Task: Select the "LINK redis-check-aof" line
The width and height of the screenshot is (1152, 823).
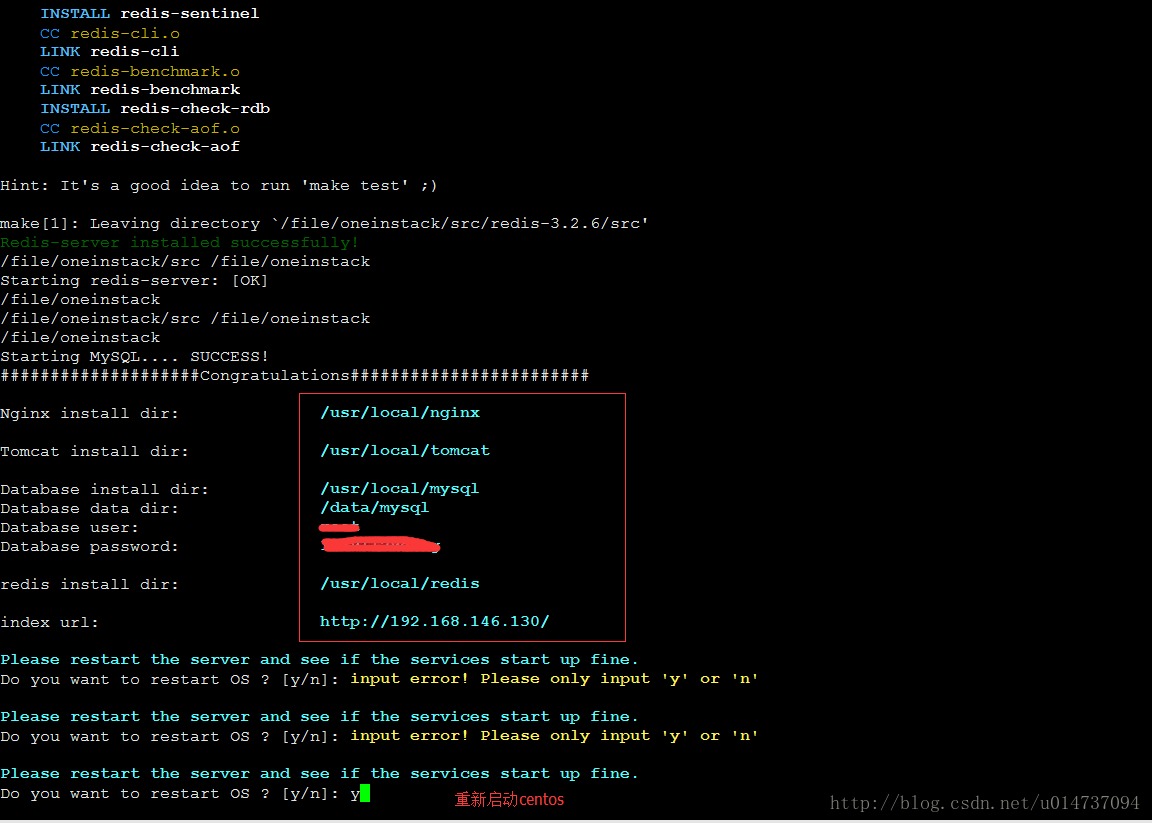Action: 140,147
